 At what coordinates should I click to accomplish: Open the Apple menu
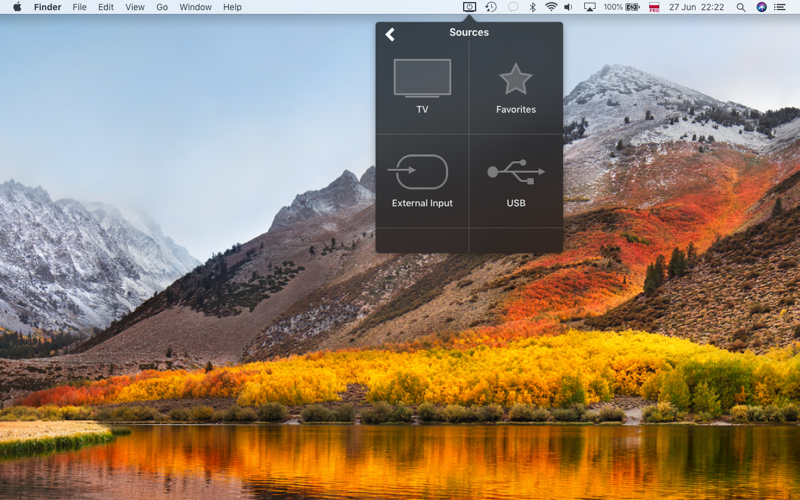tap(15, 7)
